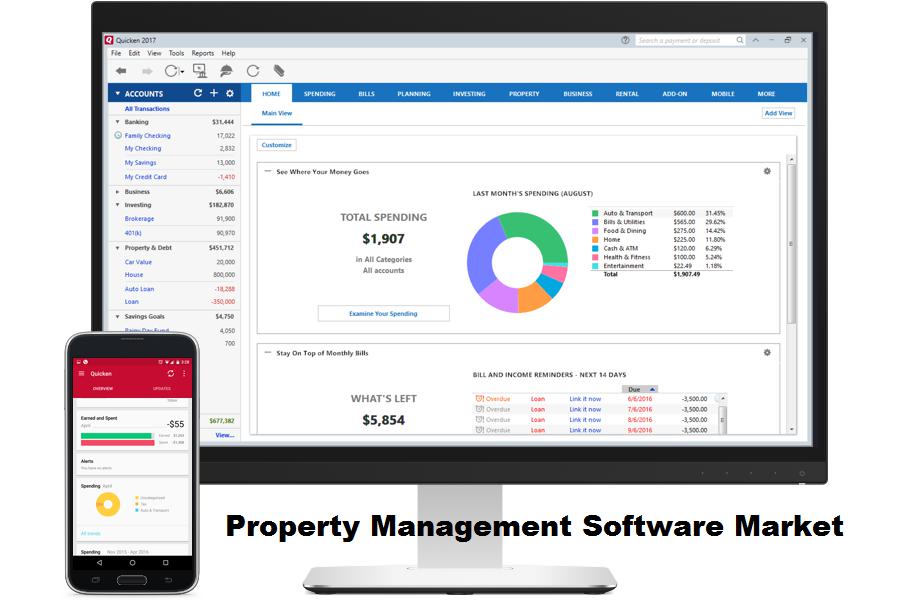Viewport: 920px width, 600px height.
Task: Select the Main View sub-tab
Action: click(276, 113)
